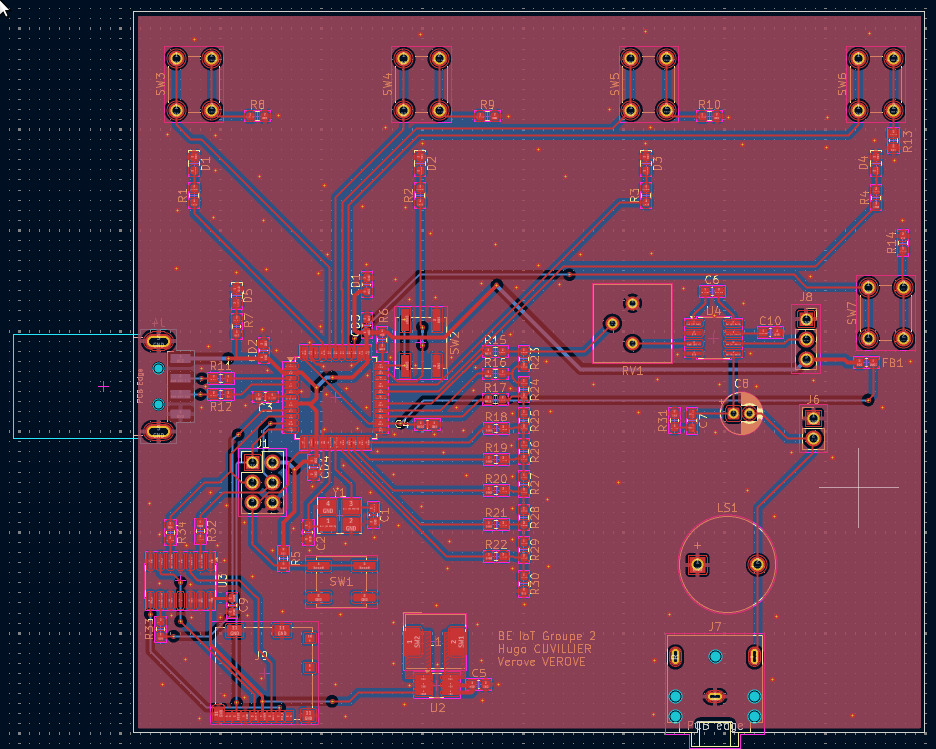The width and height of the screenshot is (936, 749).
Task: Click the R8 resistor near SW3
Action: (258, 117)
